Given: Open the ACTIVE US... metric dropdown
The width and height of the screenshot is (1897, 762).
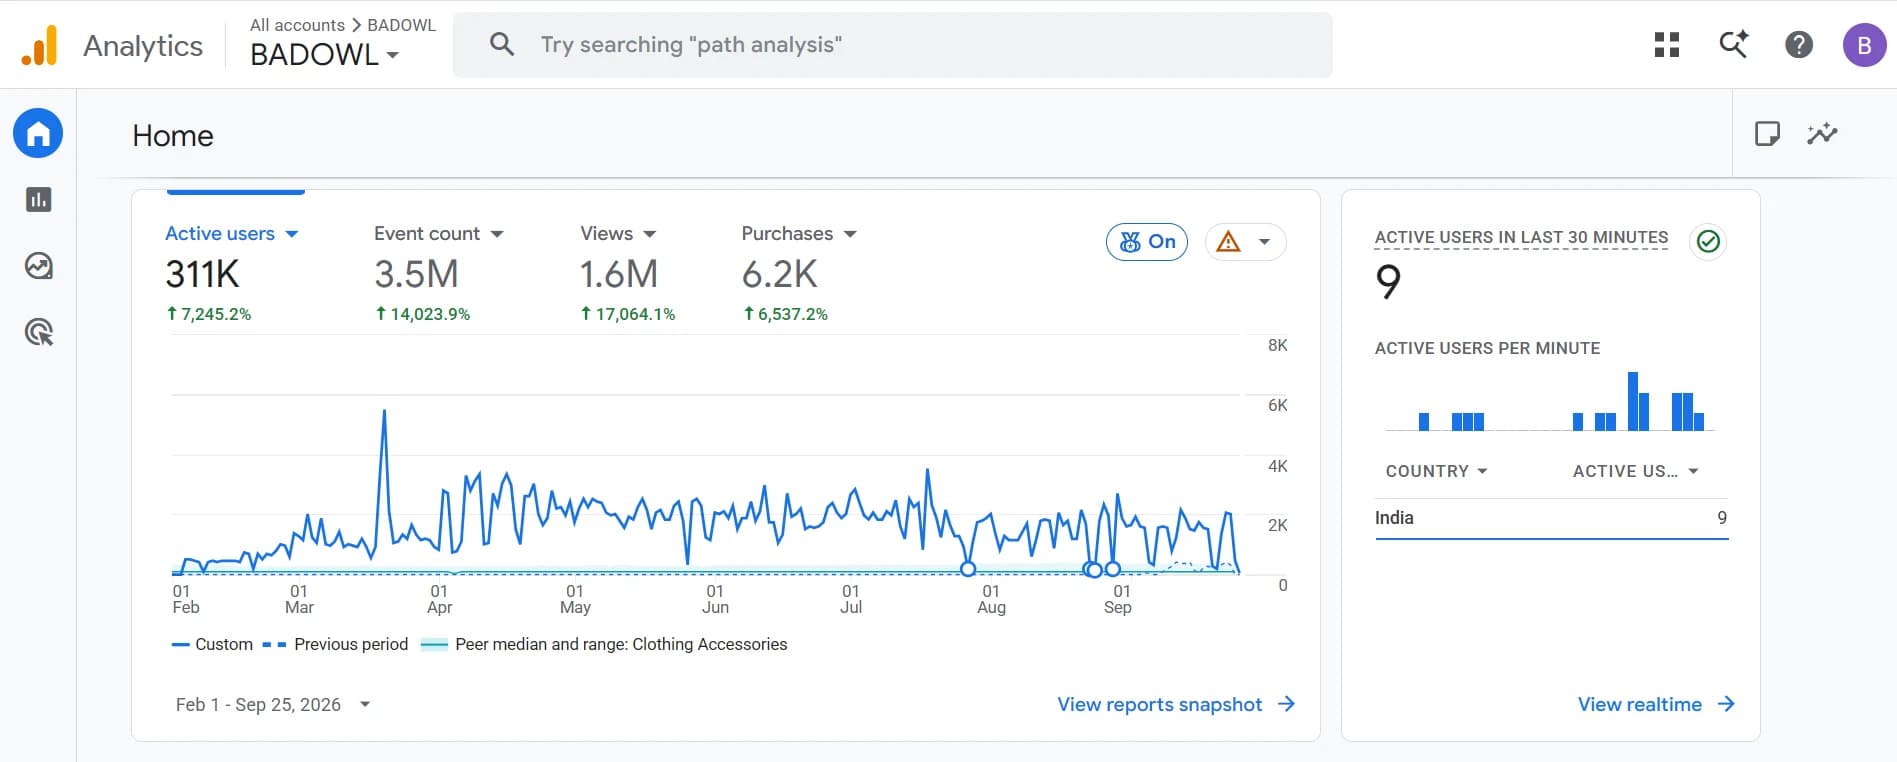Looking at the screenshot, I should click(1636, 471).
